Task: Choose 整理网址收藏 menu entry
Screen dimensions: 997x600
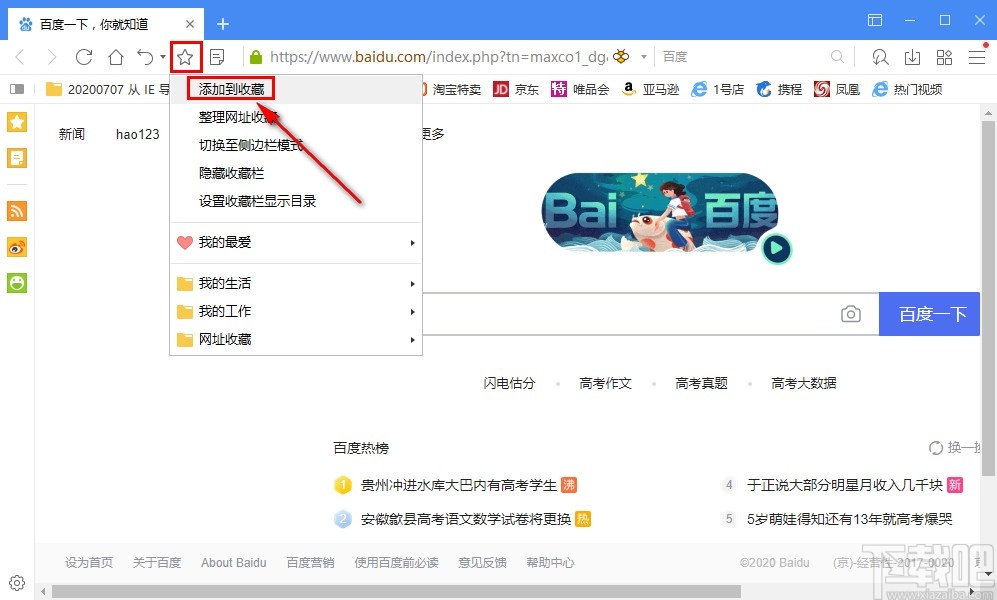Action: pyautogui.click(x=296, y=117)
